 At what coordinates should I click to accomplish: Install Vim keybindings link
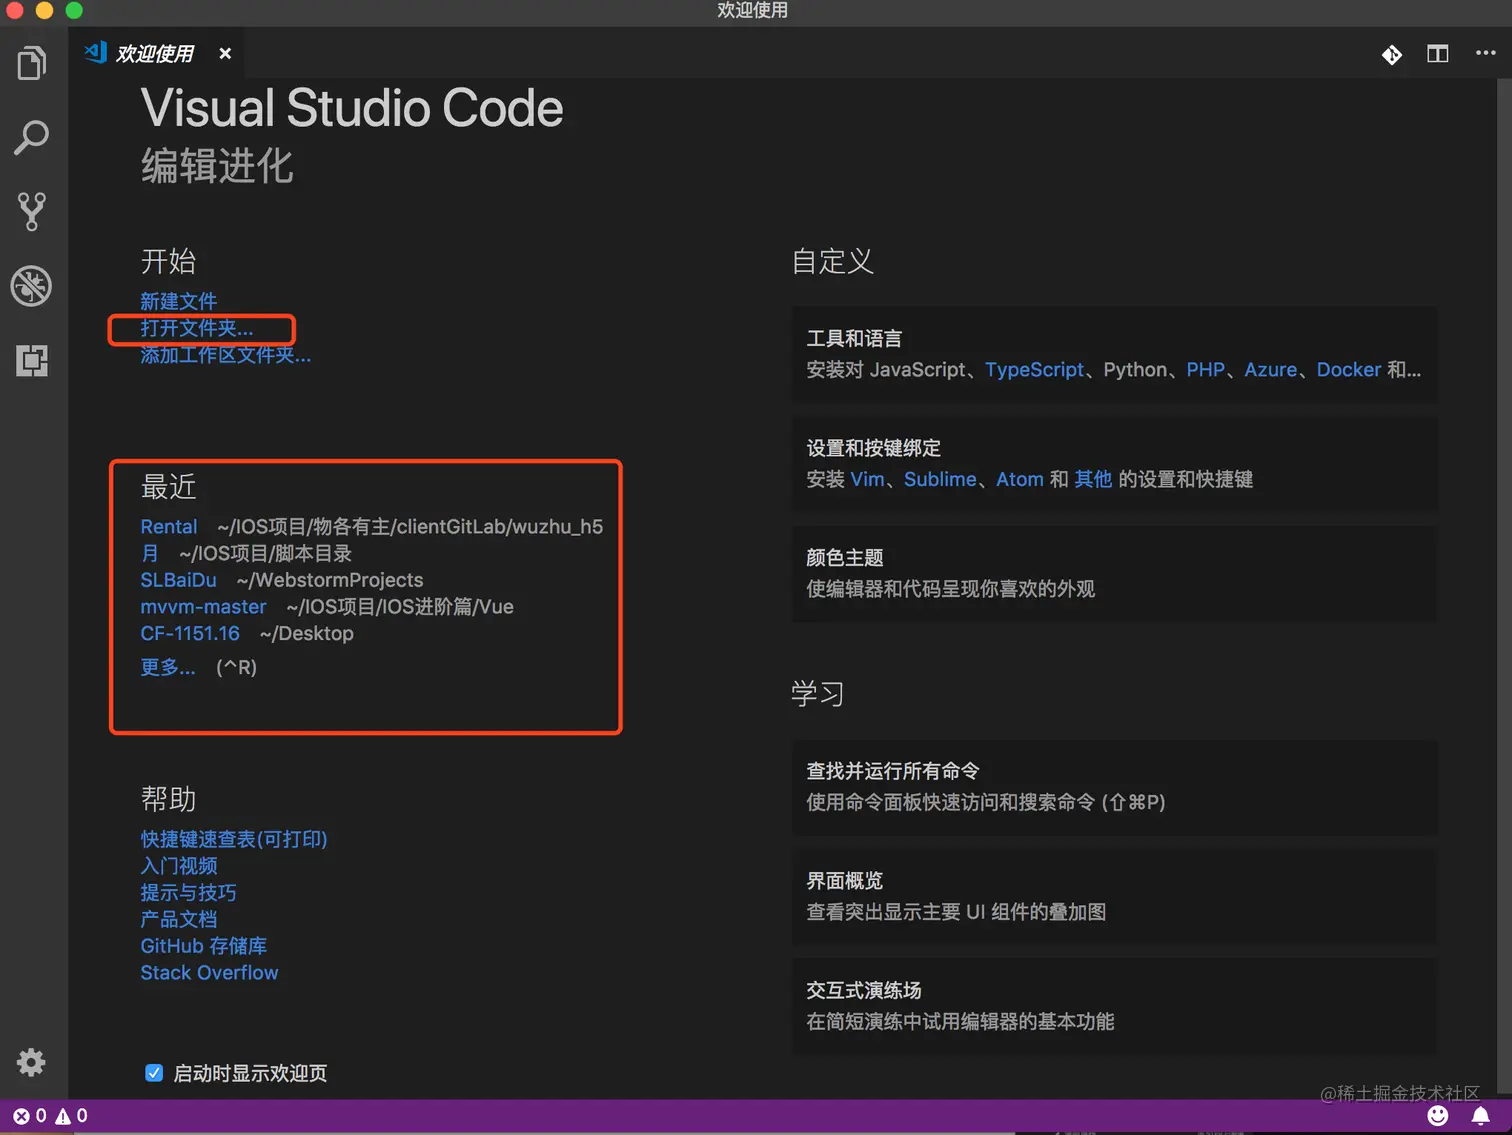[x=867, y=479]
